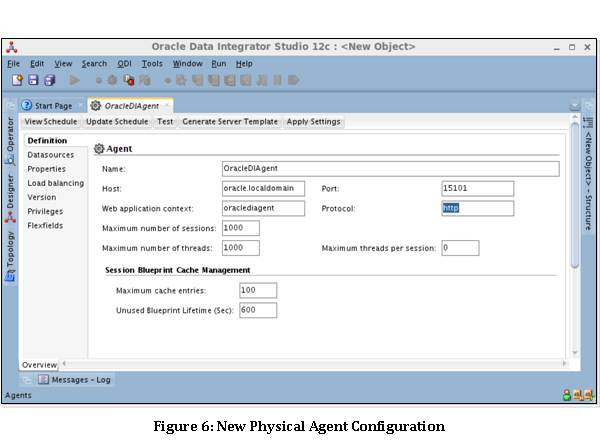Click the Web application context field

click(263, 208)
